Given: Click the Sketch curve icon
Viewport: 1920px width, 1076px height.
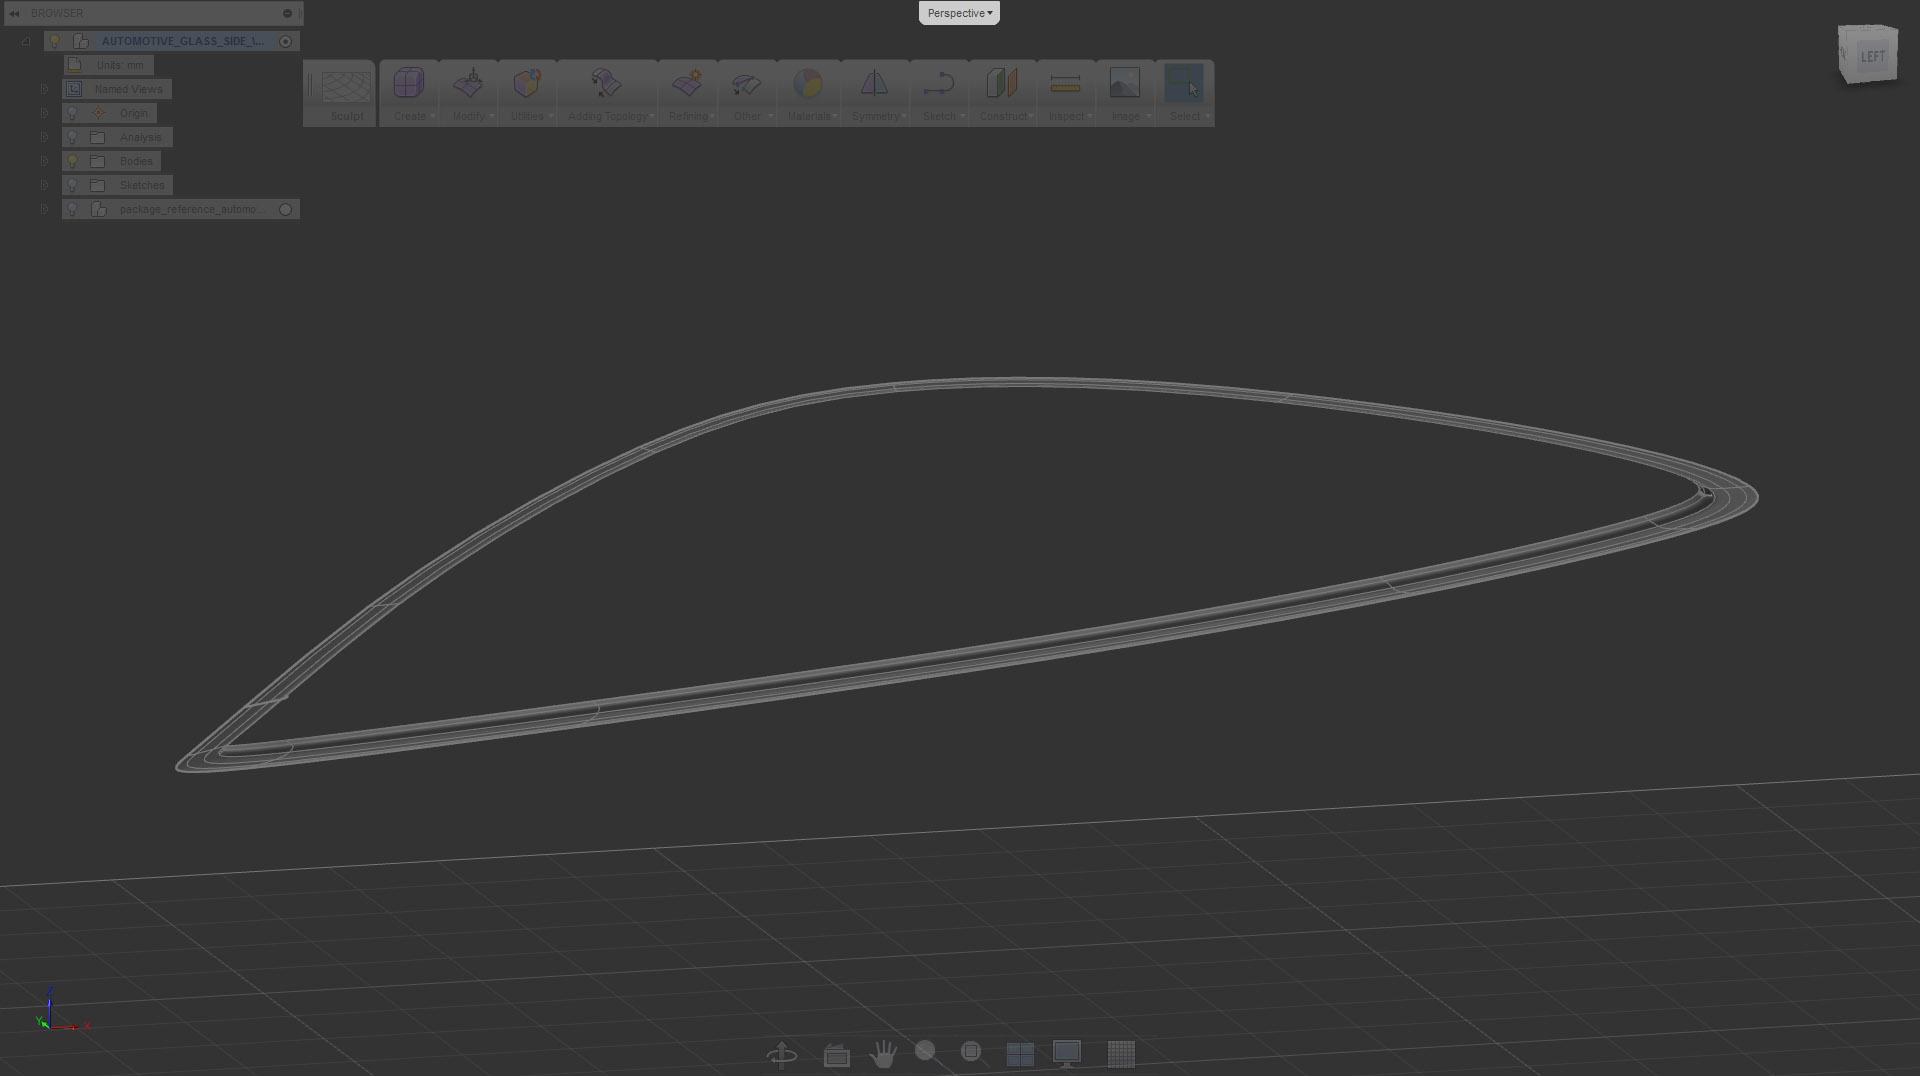Looking at the screenshot, I should point(938,83).
